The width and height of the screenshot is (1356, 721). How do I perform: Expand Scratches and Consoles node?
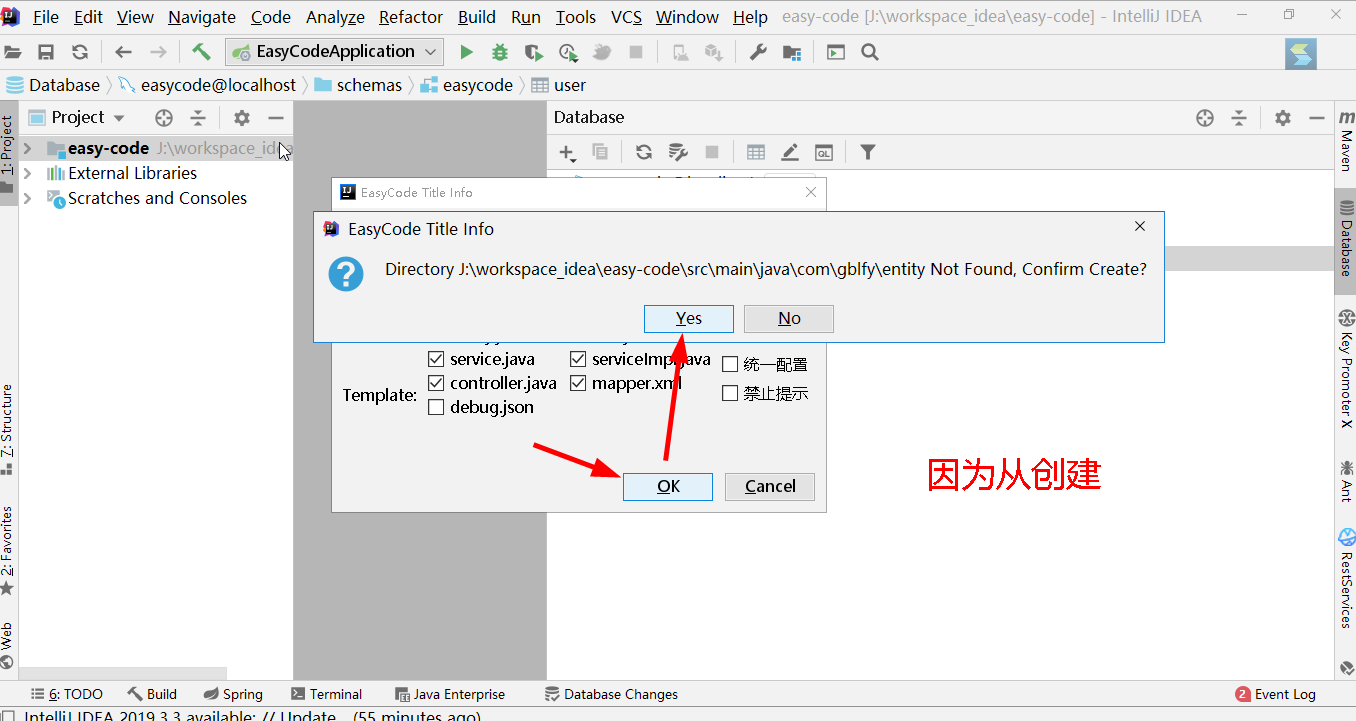[27, 198]
